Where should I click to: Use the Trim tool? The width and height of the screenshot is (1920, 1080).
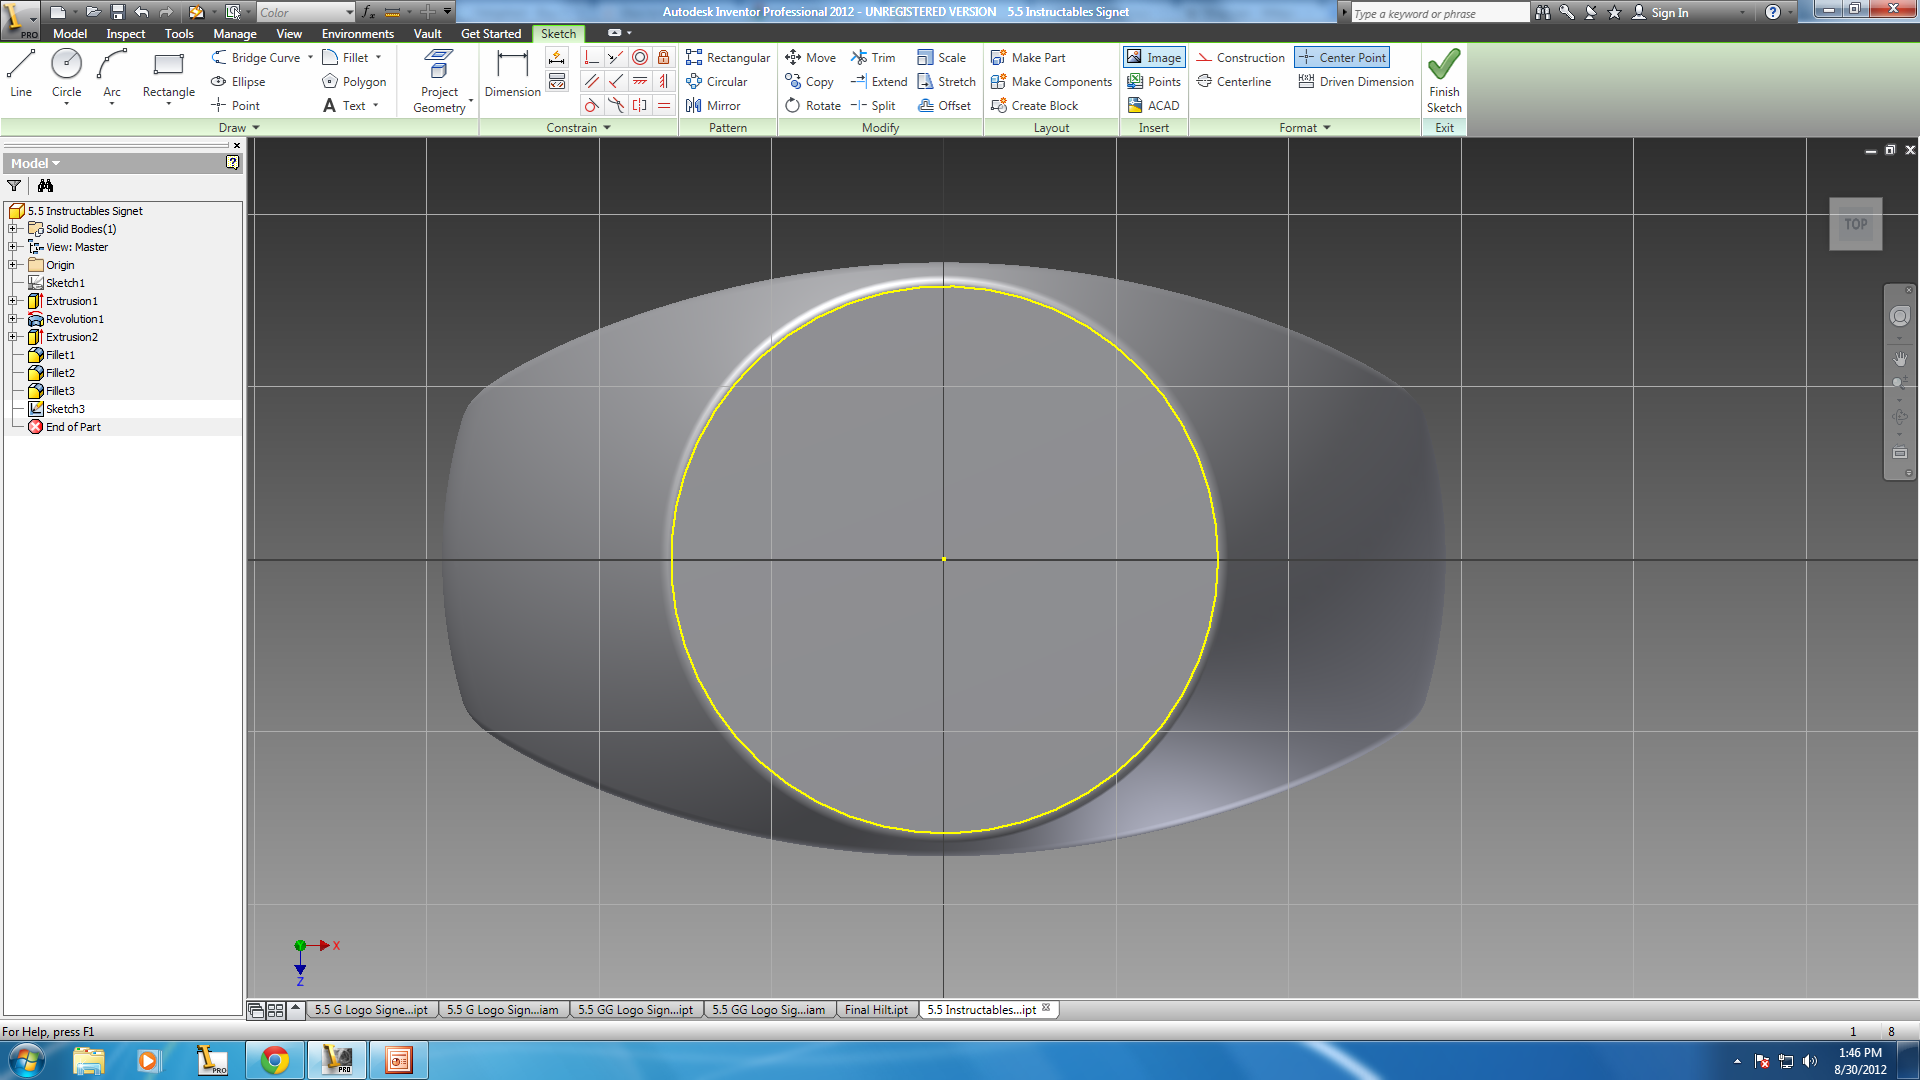tap(873, 58)
